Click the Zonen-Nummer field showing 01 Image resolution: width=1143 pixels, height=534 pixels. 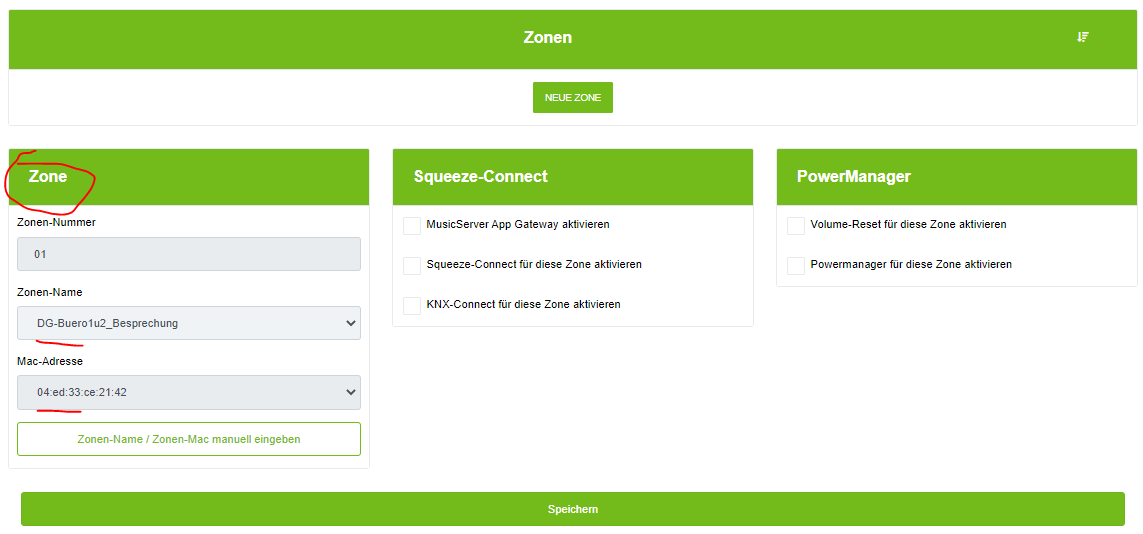(x=189, y=254)
